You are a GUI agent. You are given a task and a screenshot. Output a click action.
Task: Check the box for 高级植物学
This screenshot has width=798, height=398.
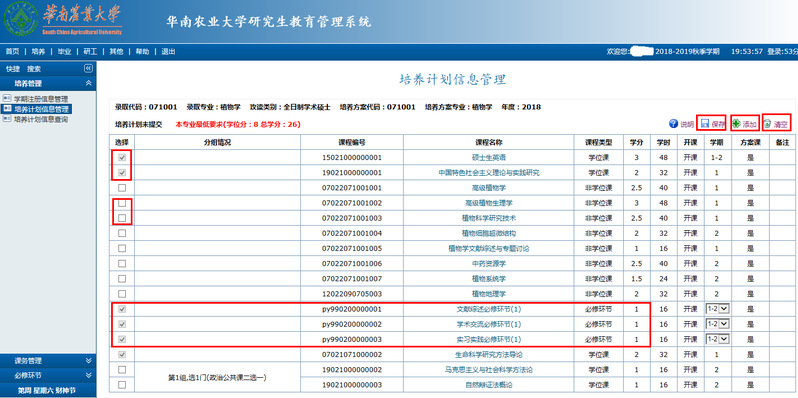pyautogui.click(x=122, y=188)
